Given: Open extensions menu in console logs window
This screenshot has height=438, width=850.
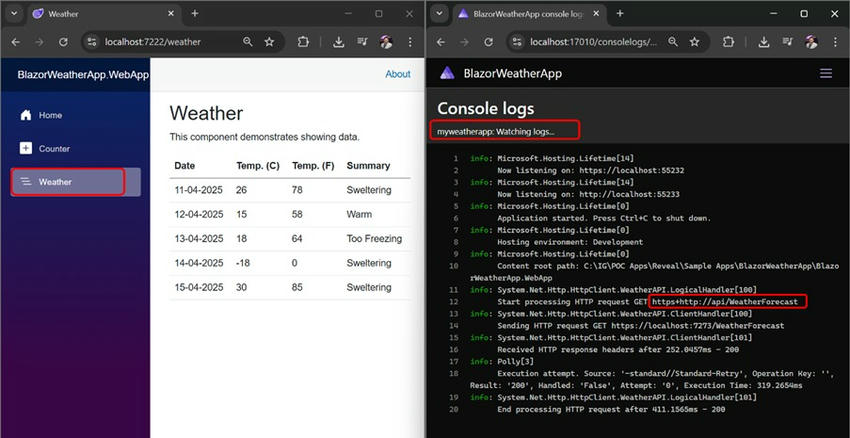Looking at the screenshot, I should (x=729, y=42).
